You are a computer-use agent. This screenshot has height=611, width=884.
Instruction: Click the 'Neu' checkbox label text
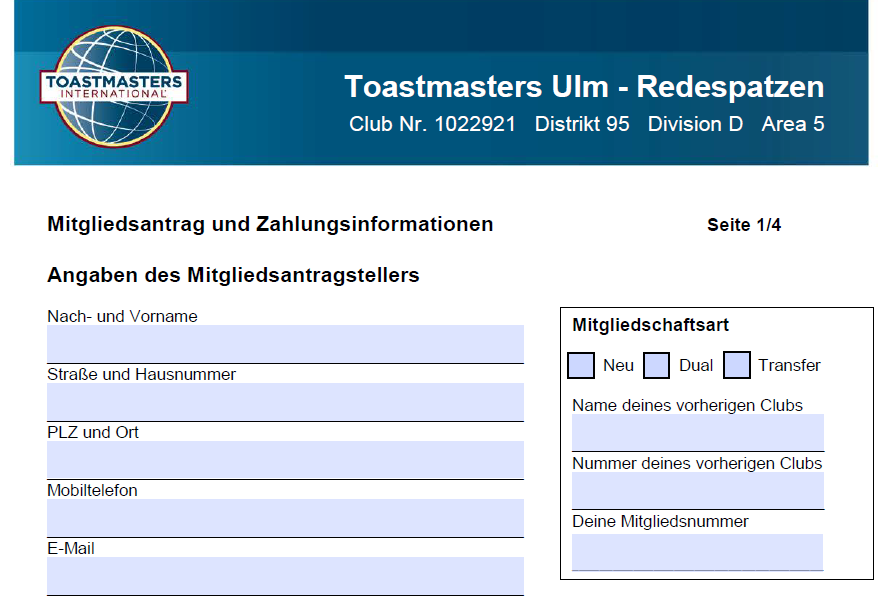(618, 365)
